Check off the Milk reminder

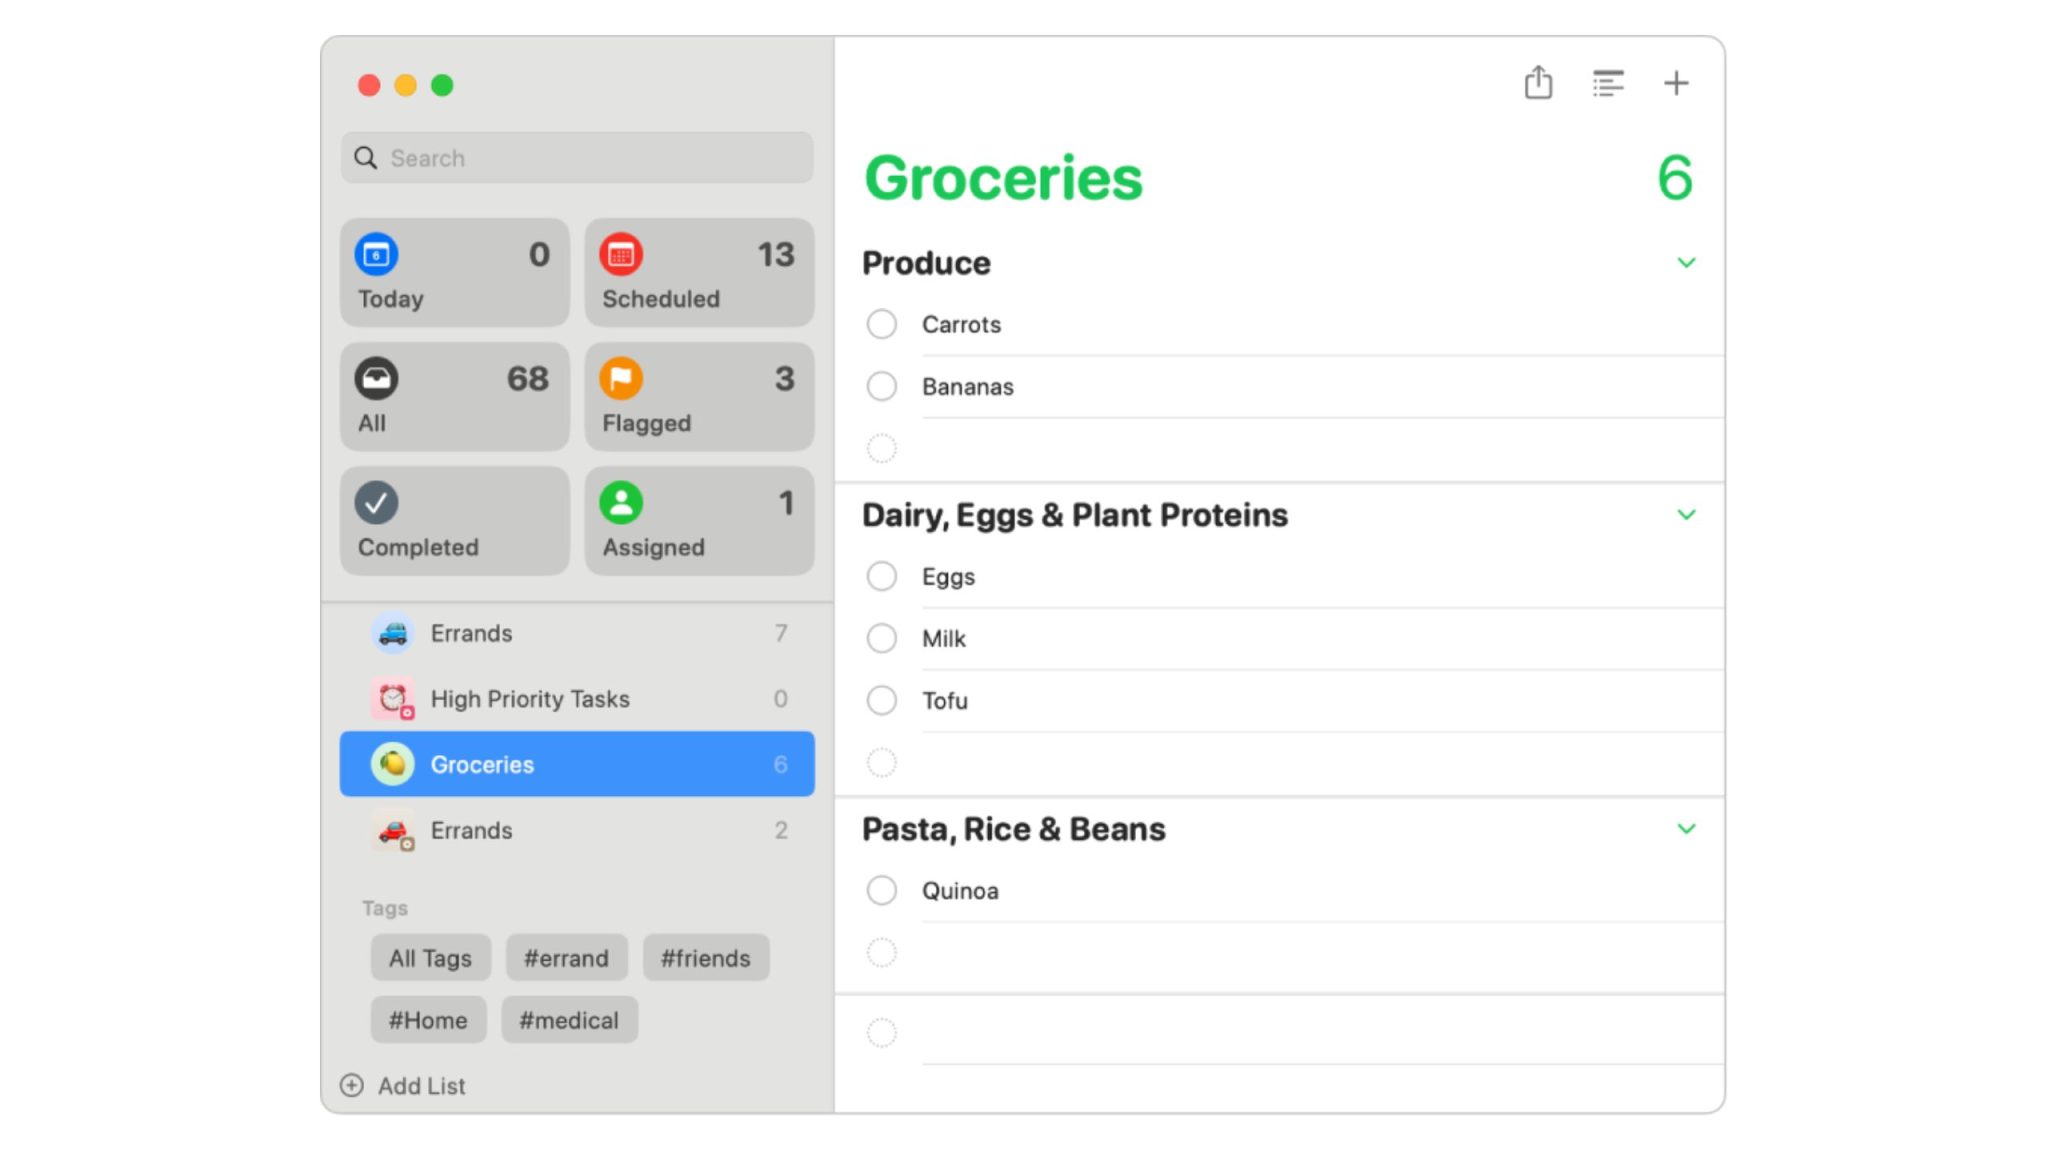pyautogui.click(x=882, y=638)
